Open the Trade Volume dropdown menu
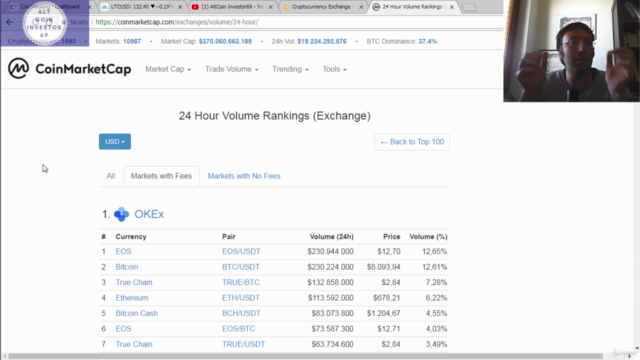Image resolution: width=640 pixels, height=360 pixels. pos(231,69)
